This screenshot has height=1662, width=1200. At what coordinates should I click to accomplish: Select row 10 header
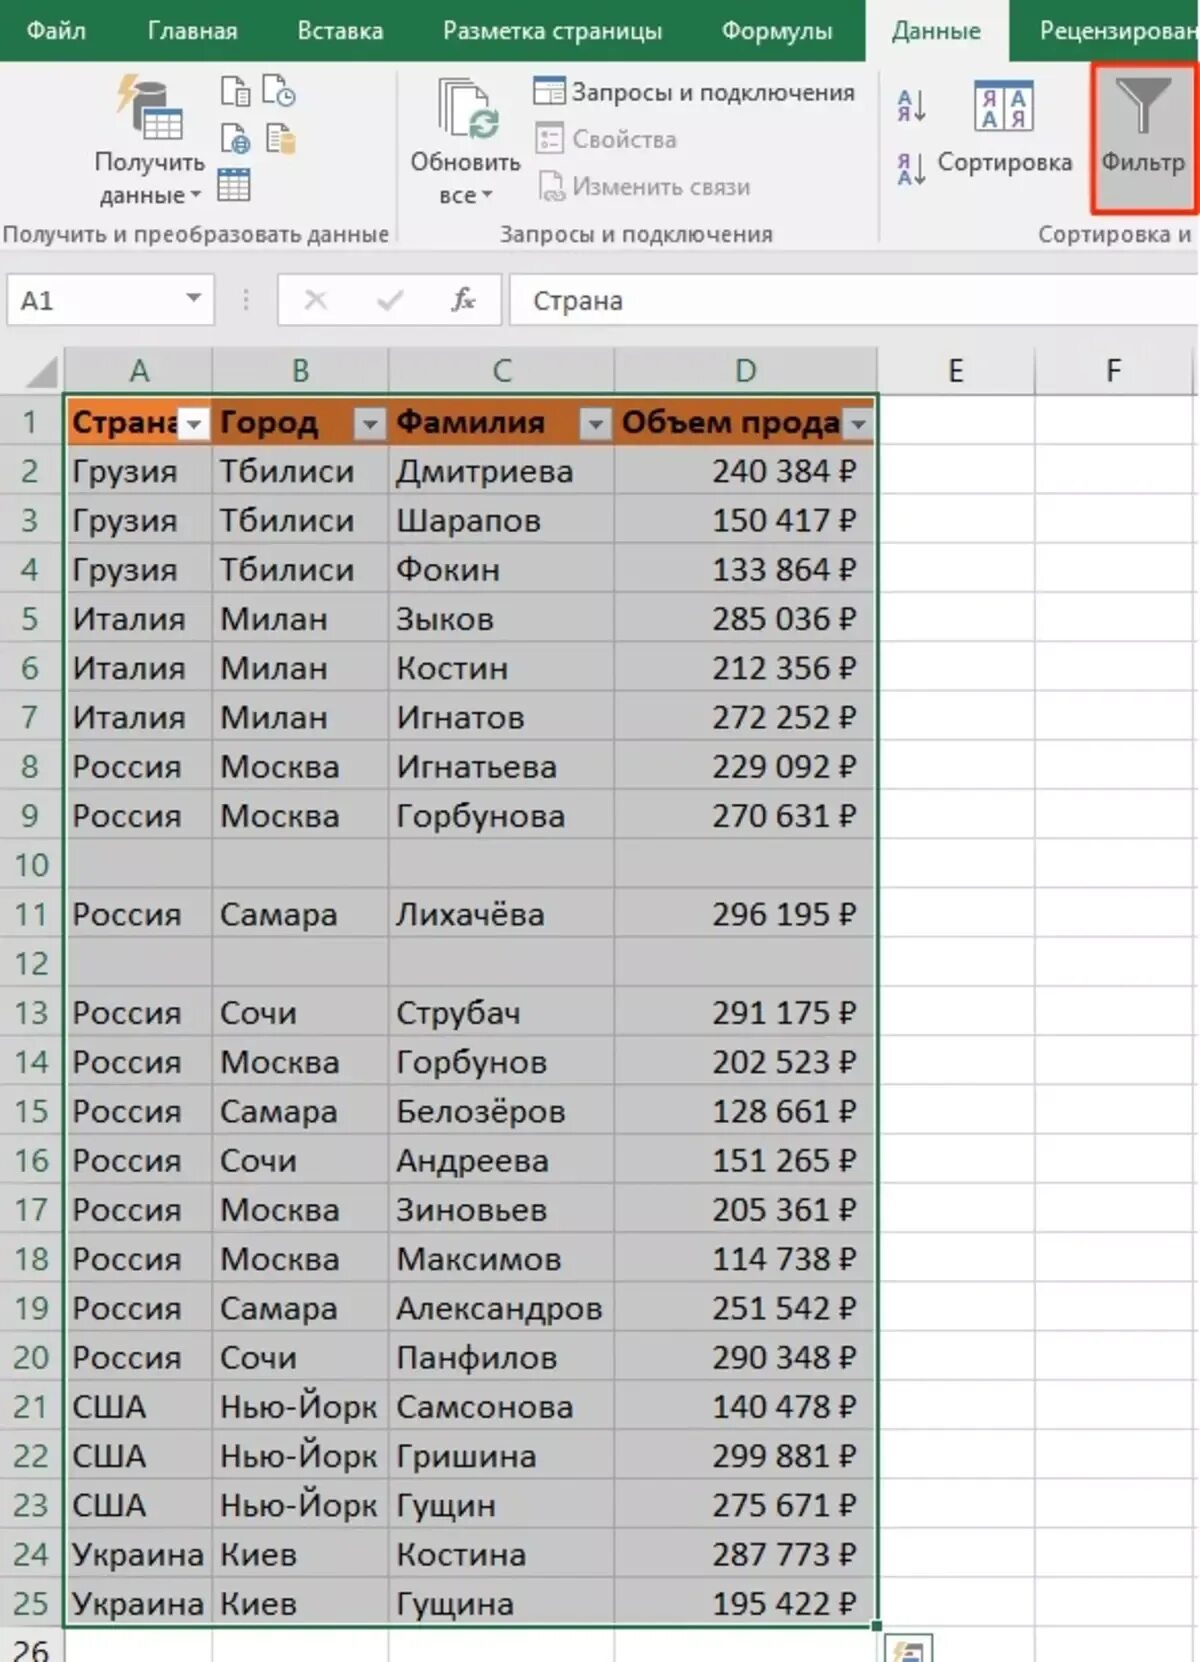tap(31, 865)
